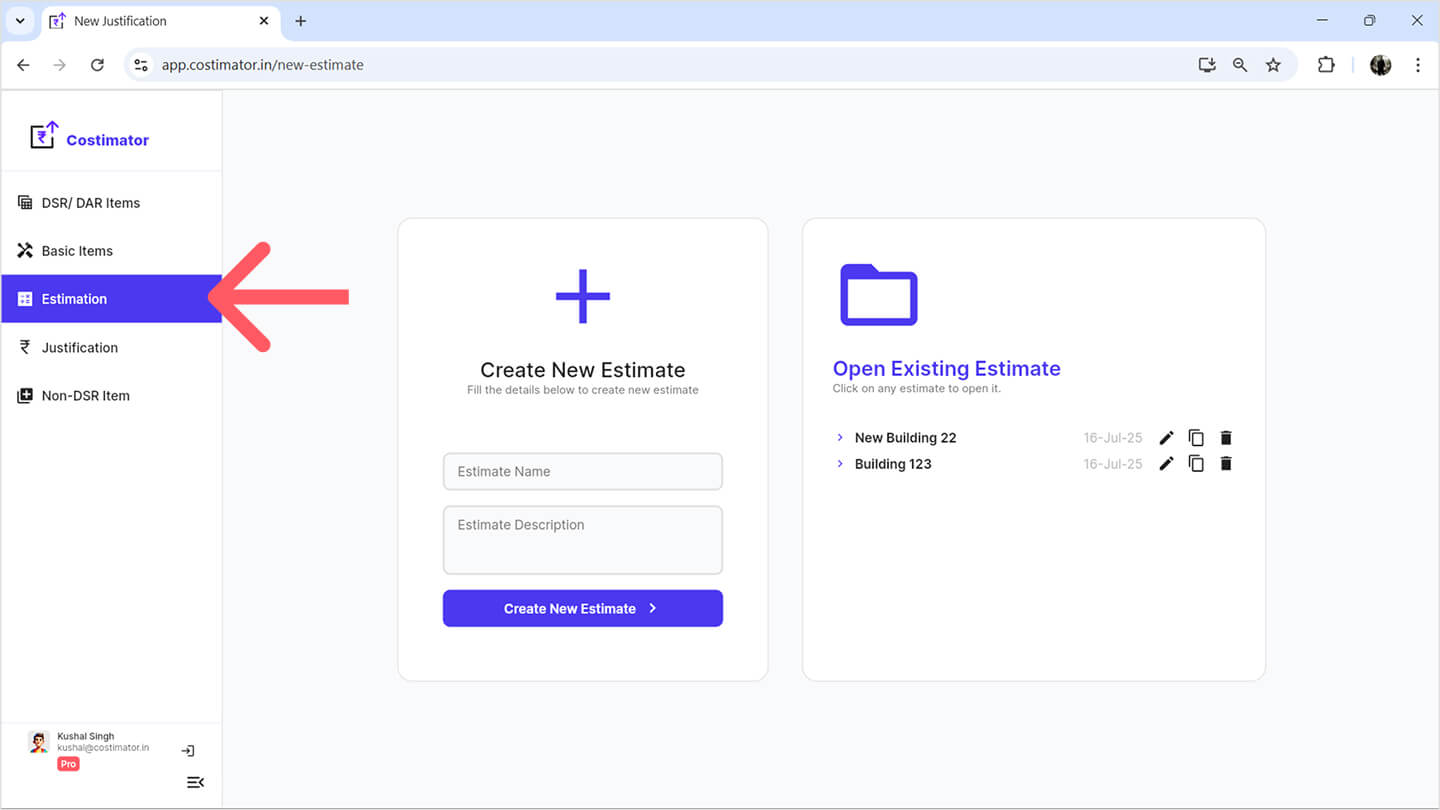Open the browser Extensions puzzle icon
Viewport: 1440px width, 810px height.
pyautogui.click(x=1326, y=65)
